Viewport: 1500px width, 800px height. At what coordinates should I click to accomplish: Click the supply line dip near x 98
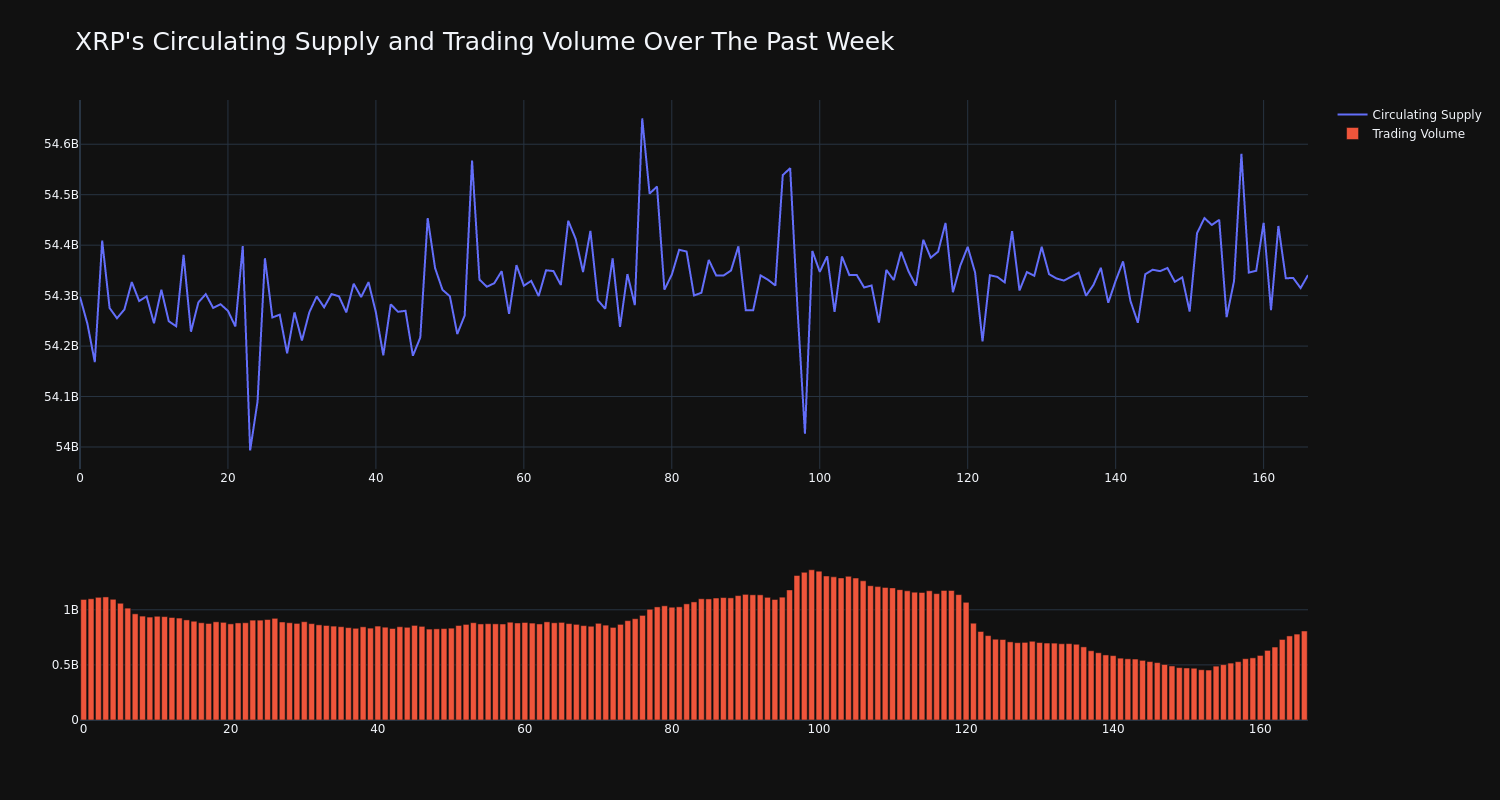point(805,432)
